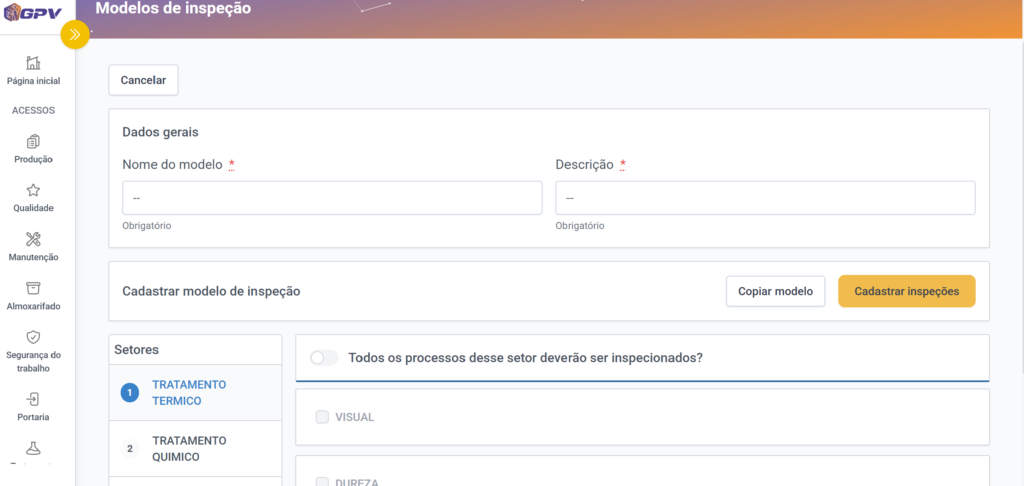Open Página inicial factory icon
The width and height of the screenshot is (1024, 486).
[x=33, y=63]
